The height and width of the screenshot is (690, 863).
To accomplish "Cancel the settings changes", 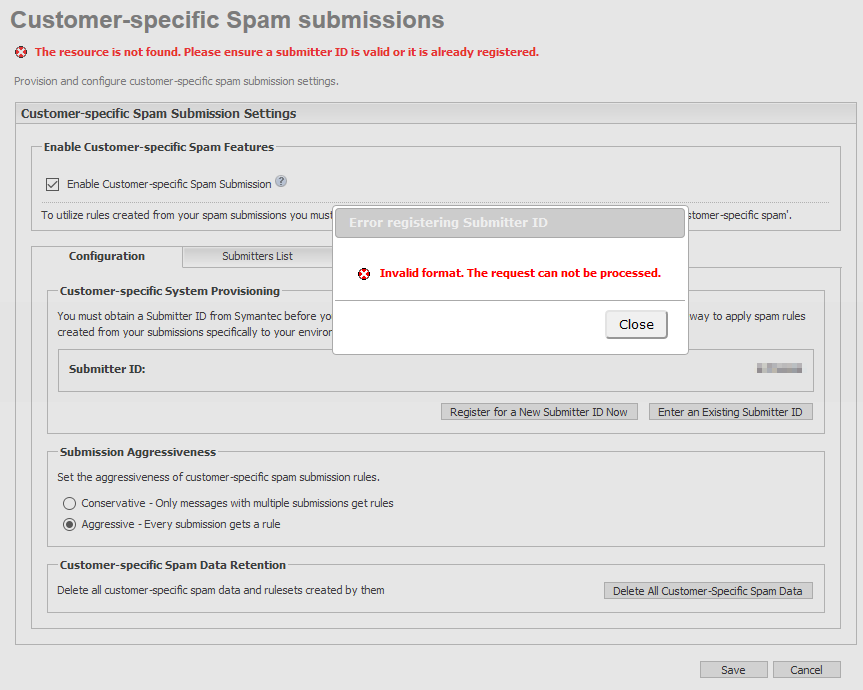I will (806, 670).
